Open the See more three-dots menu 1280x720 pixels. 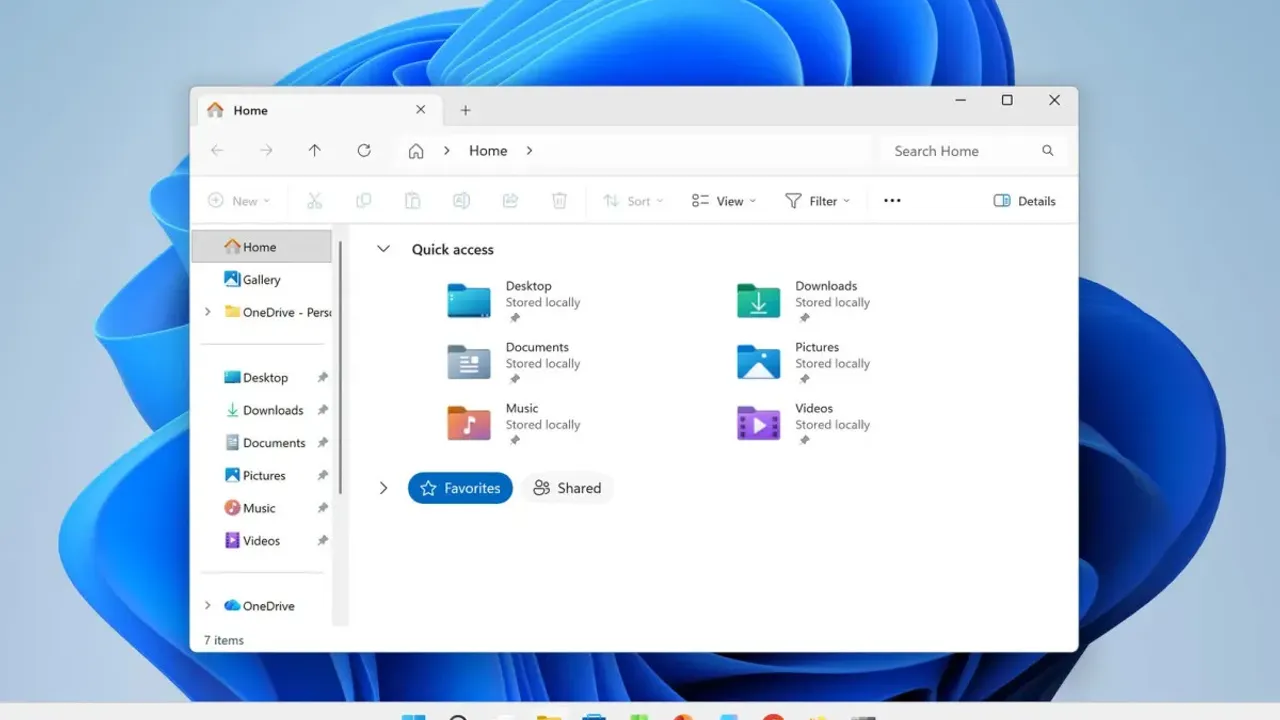tap(892, 201)
